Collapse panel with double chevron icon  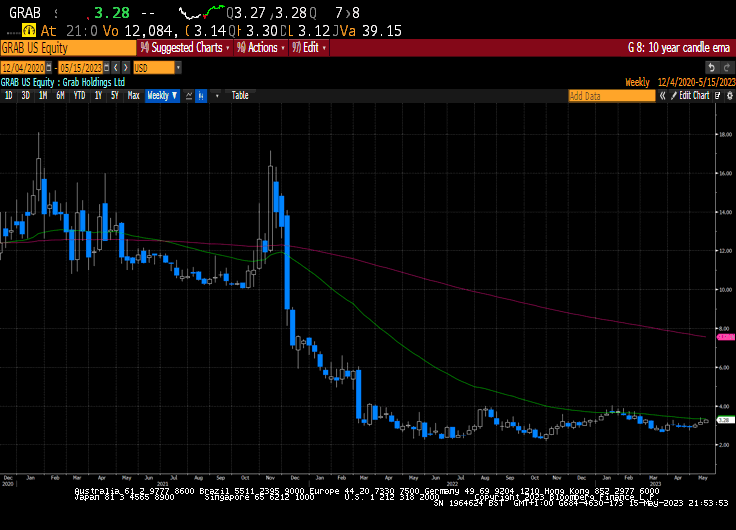(663, 96)
